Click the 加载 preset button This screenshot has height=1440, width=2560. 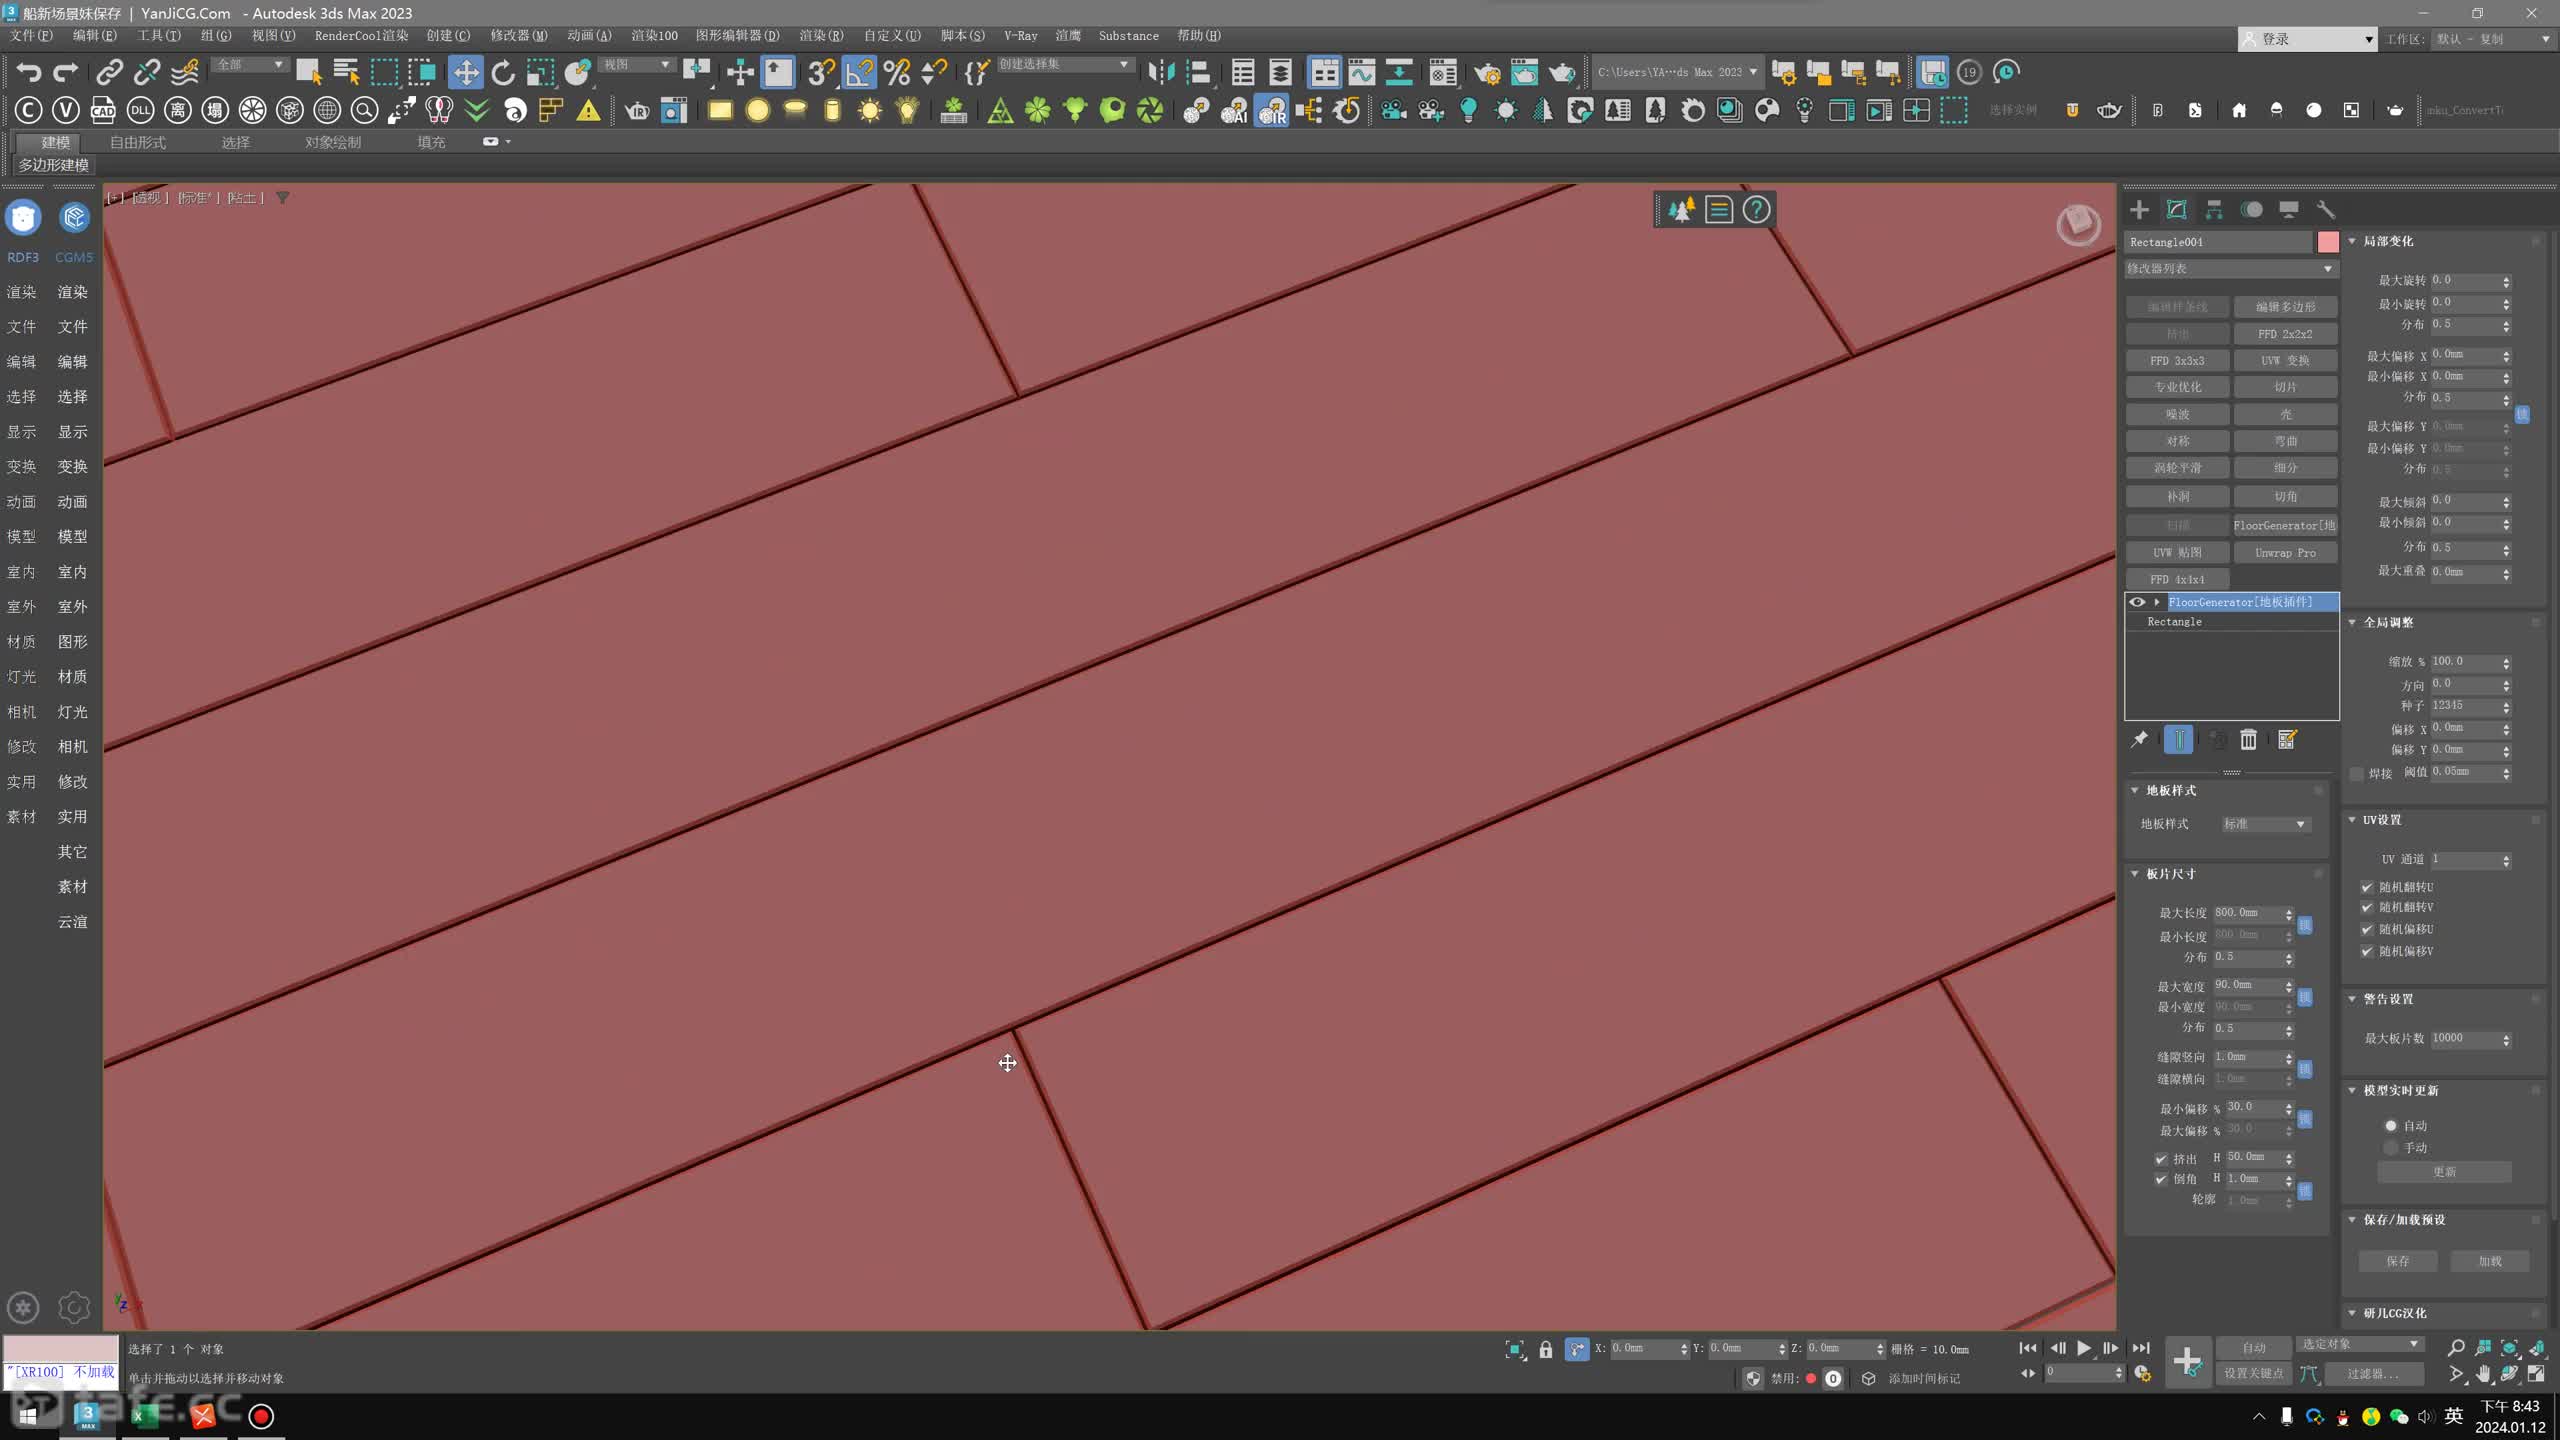2490,1261
